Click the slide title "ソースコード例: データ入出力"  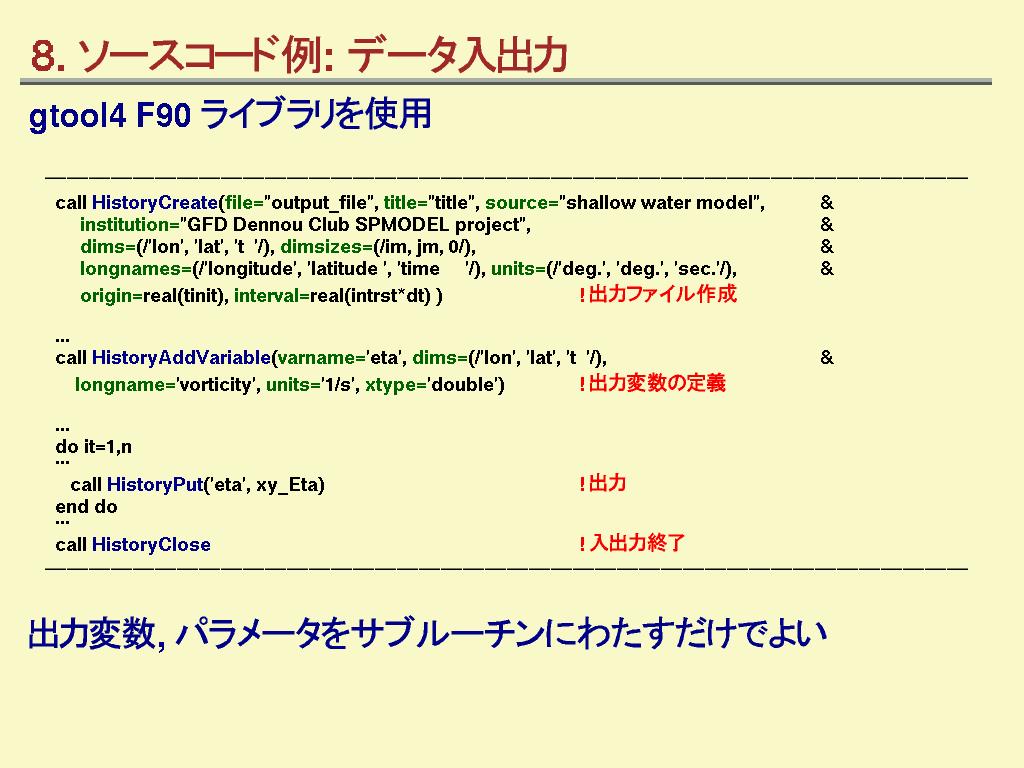click(x=298, y=57)
